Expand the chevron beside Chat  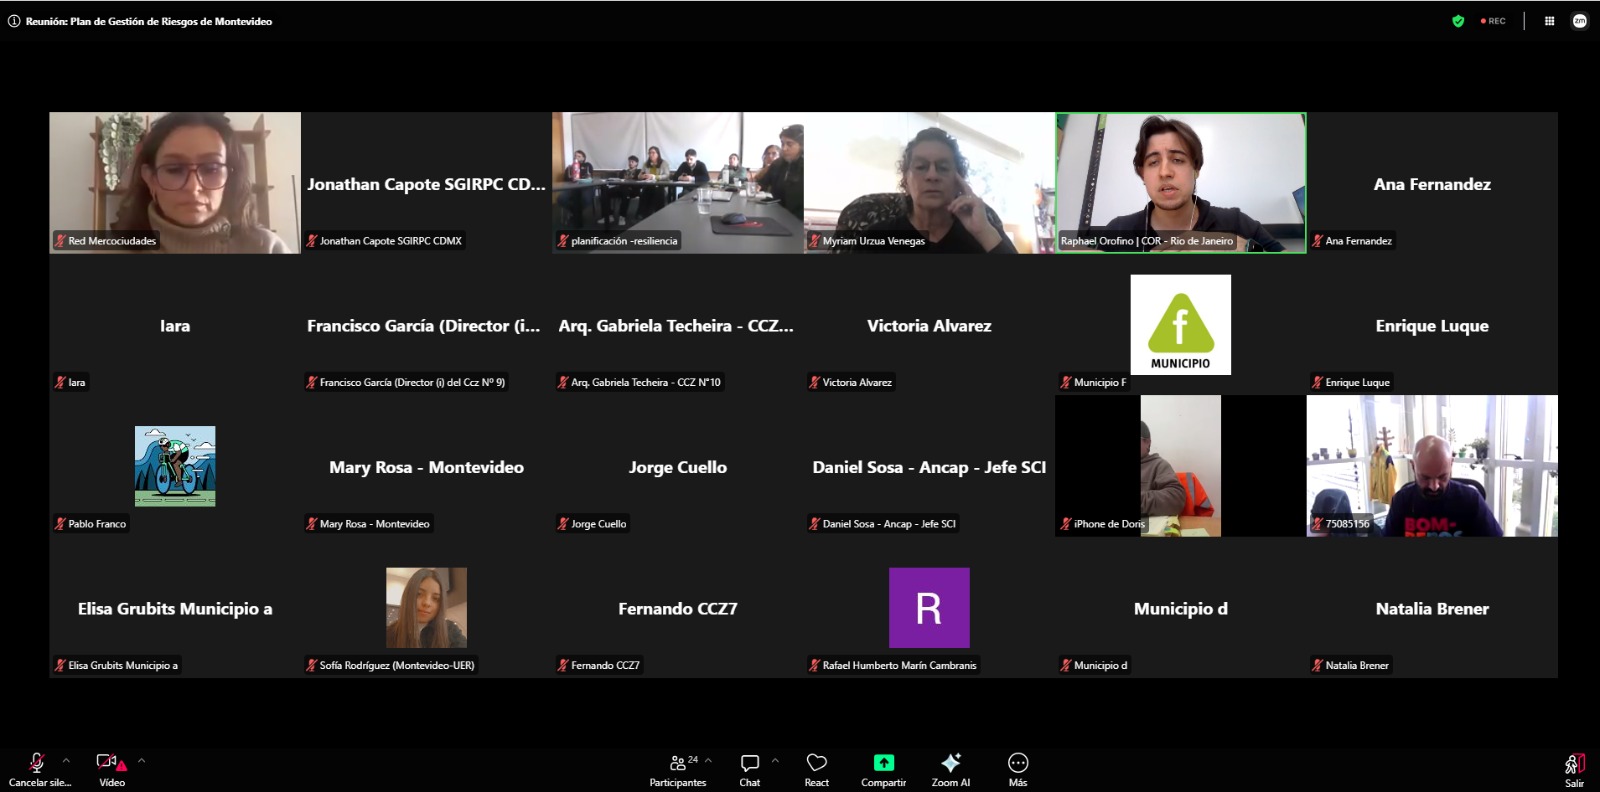tap(775, 761)
